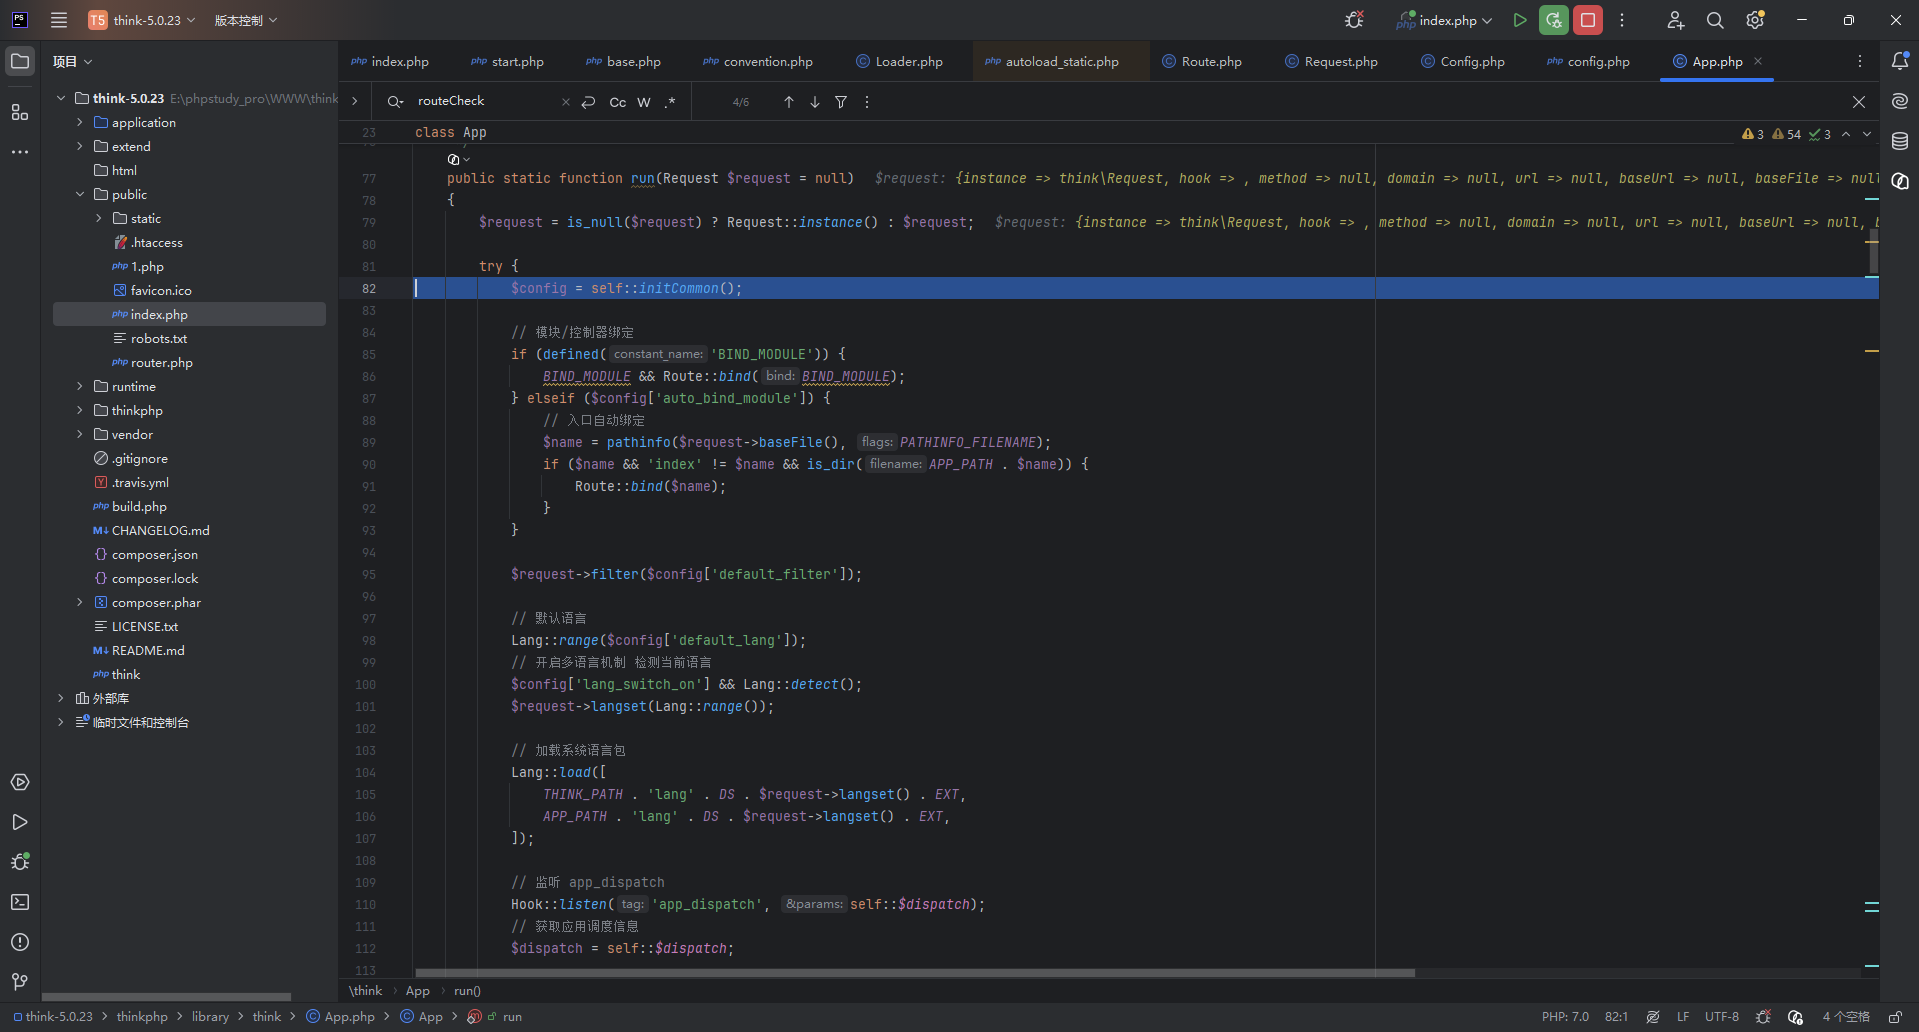Open IDE settings gear
The height and width of the screenshot is (1032, 1919).
pos(1755,20)
